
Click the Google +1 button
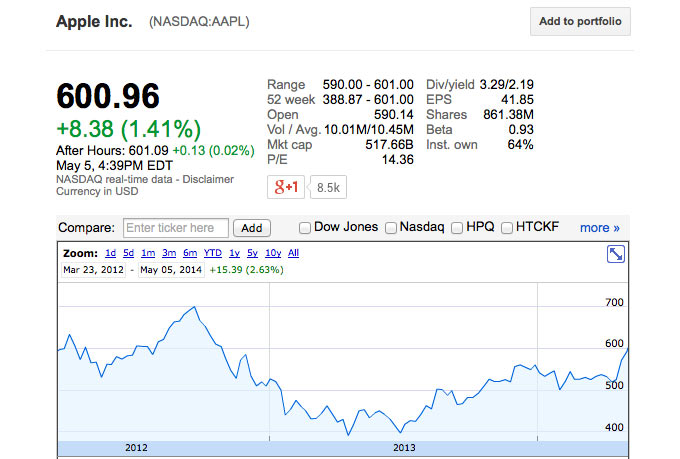[286, 187]
